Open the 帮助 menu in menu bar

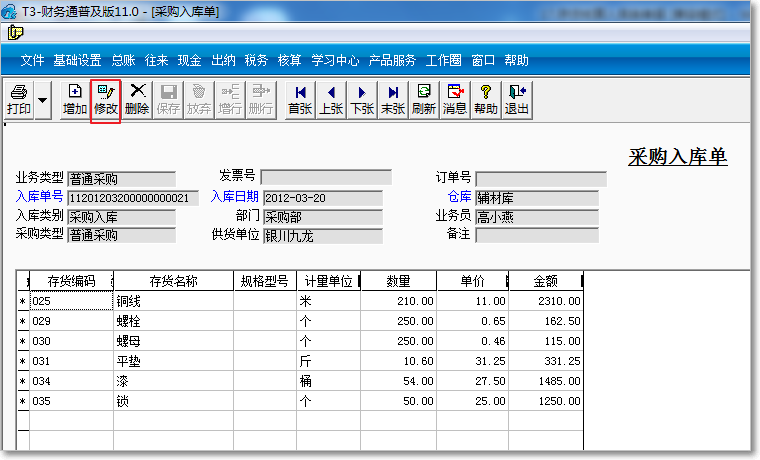(516, 61)
